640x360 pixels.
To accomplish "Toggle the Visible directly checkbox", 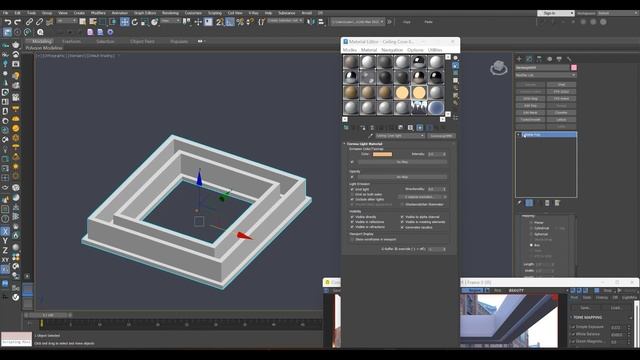I will pos(352,217).
